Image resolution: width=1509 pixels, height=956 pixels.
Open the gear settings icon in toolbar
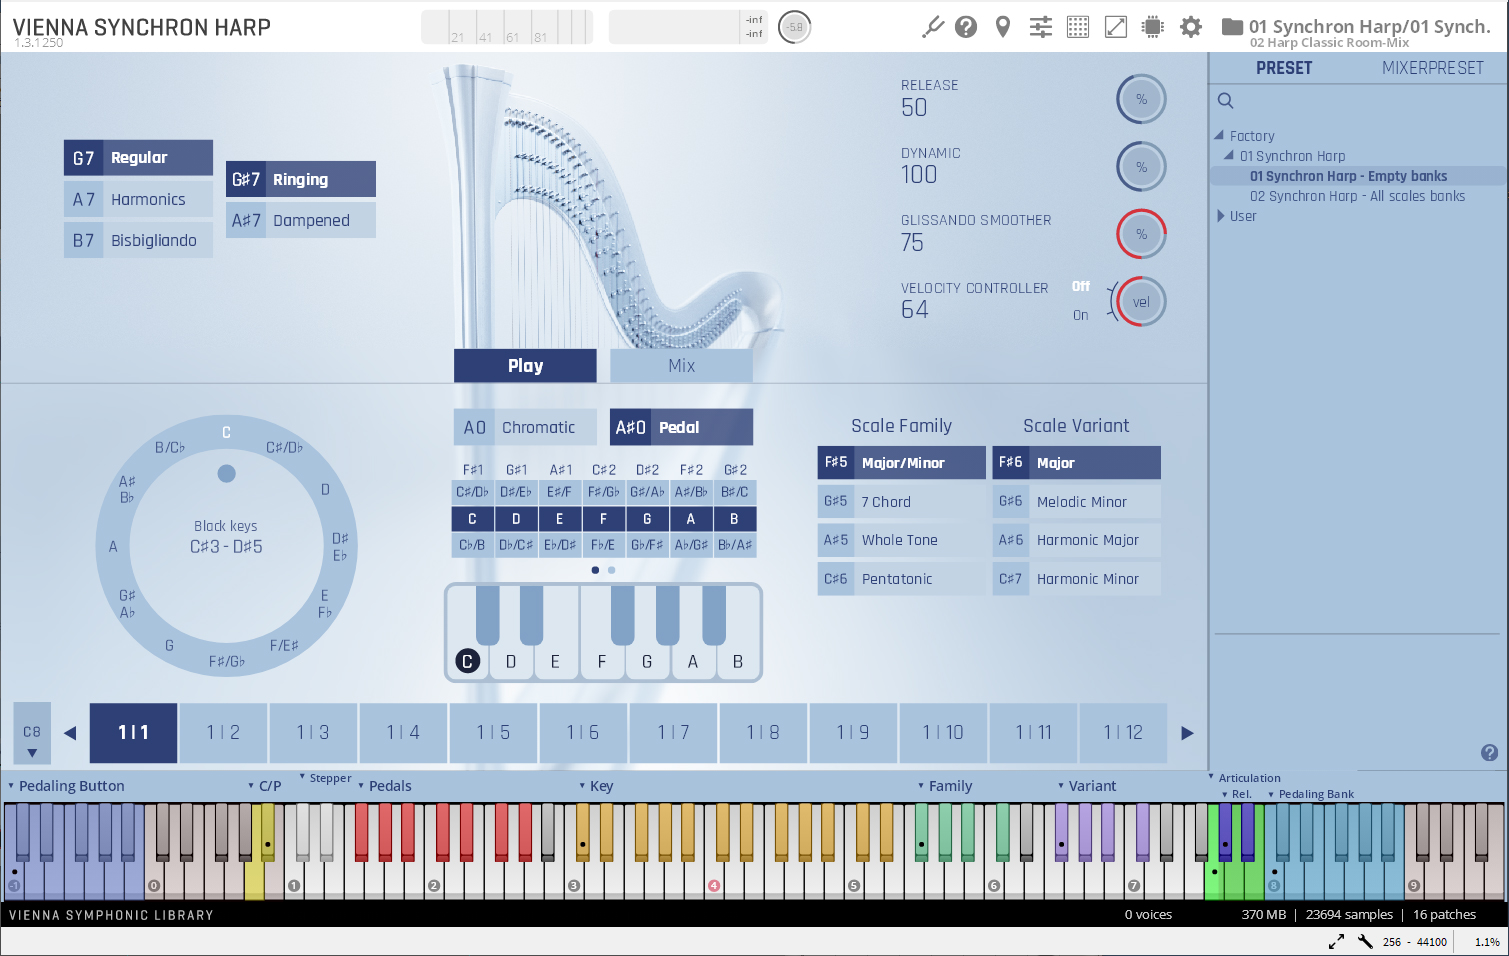click(1191, 27)
